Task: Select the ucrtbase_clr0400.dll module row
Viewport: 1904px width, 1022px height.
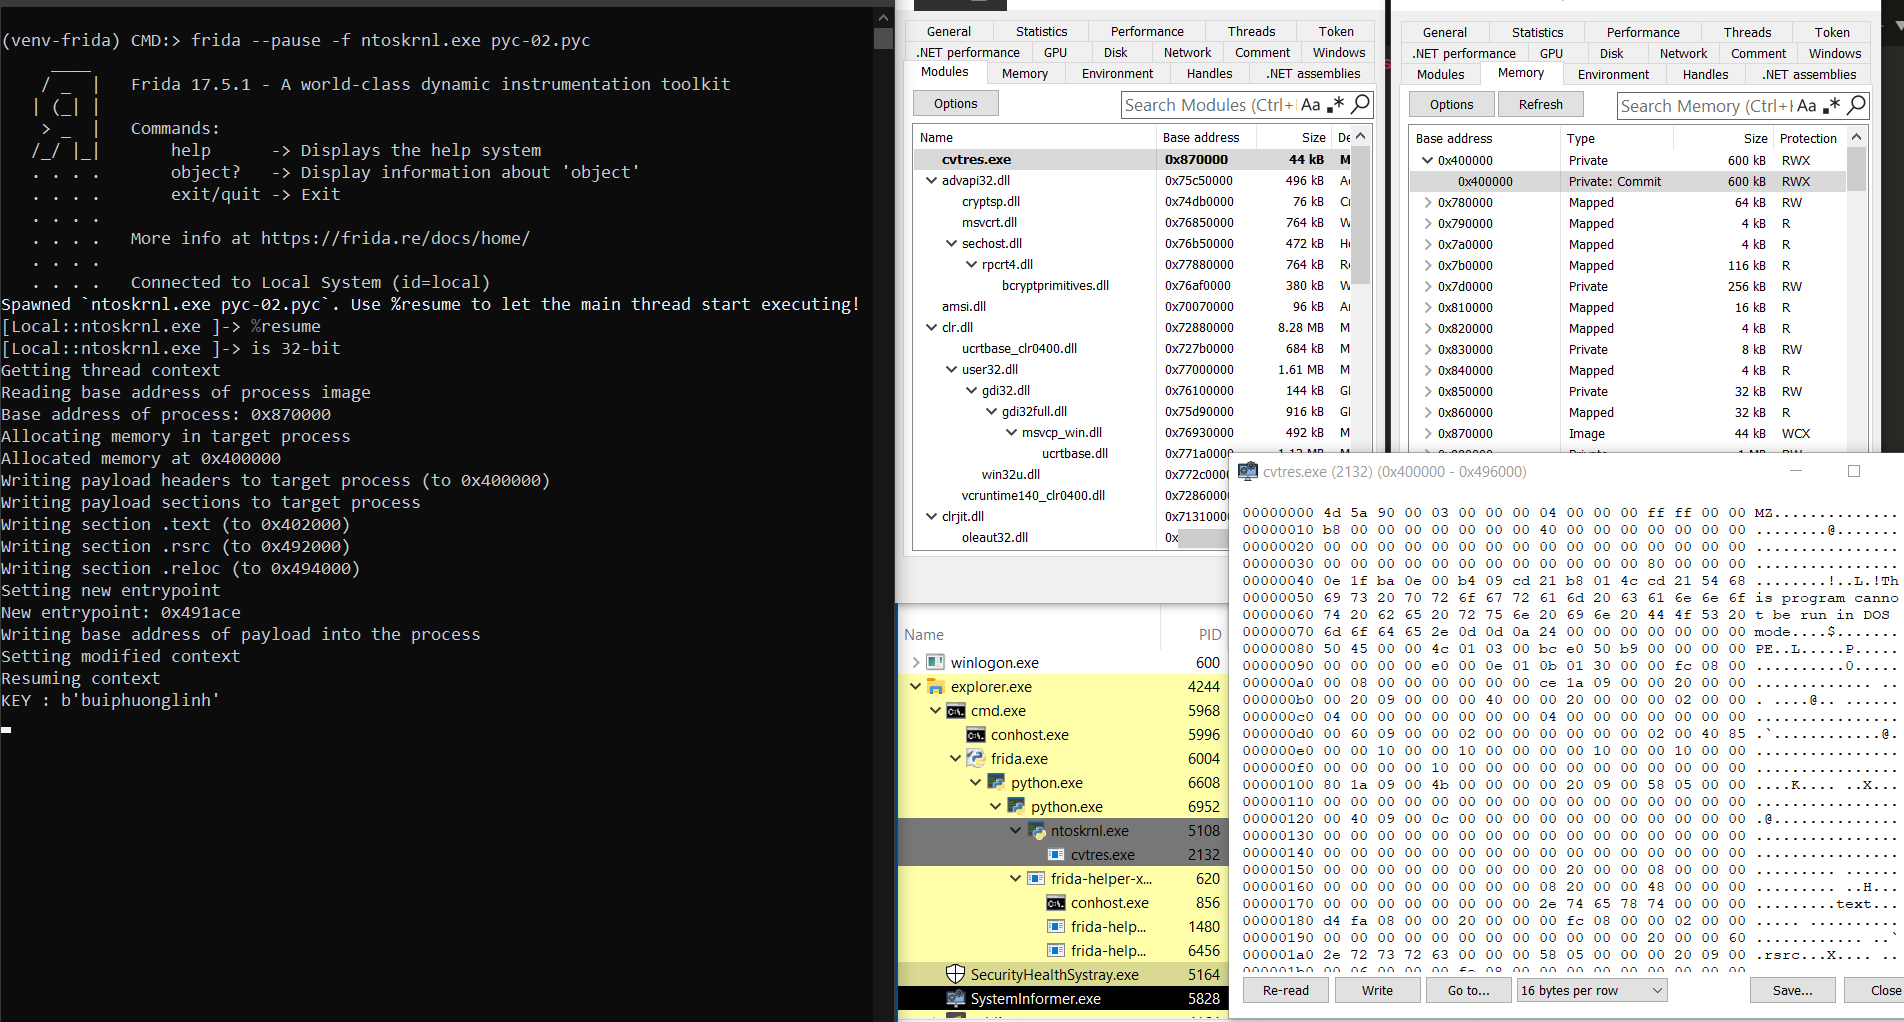Action: [x=1133, y=348]
